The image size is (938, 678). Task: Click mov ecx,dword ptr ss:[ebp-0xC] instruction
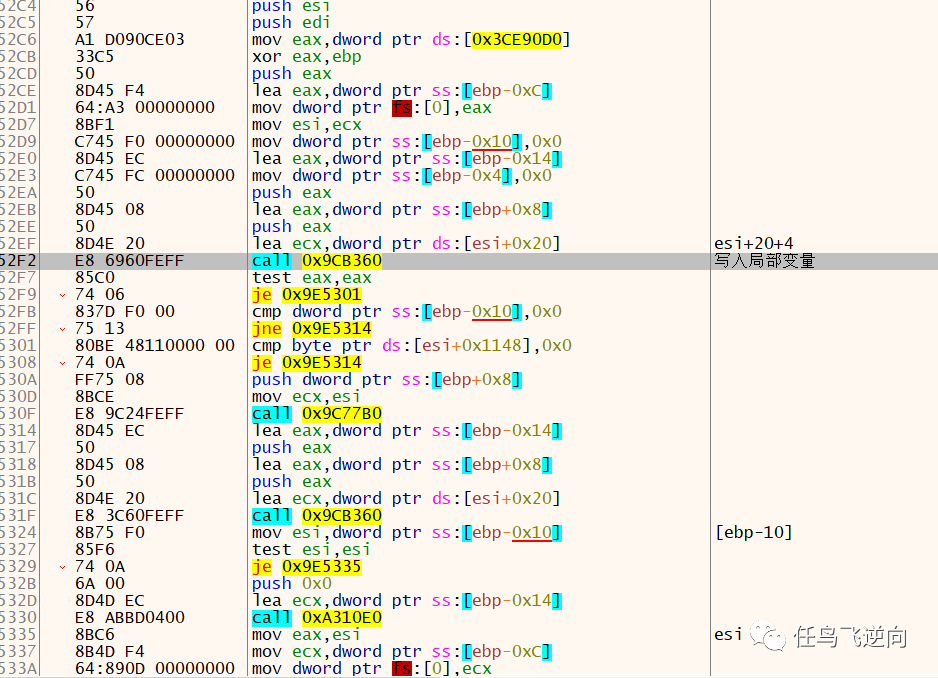pos(402,652)
